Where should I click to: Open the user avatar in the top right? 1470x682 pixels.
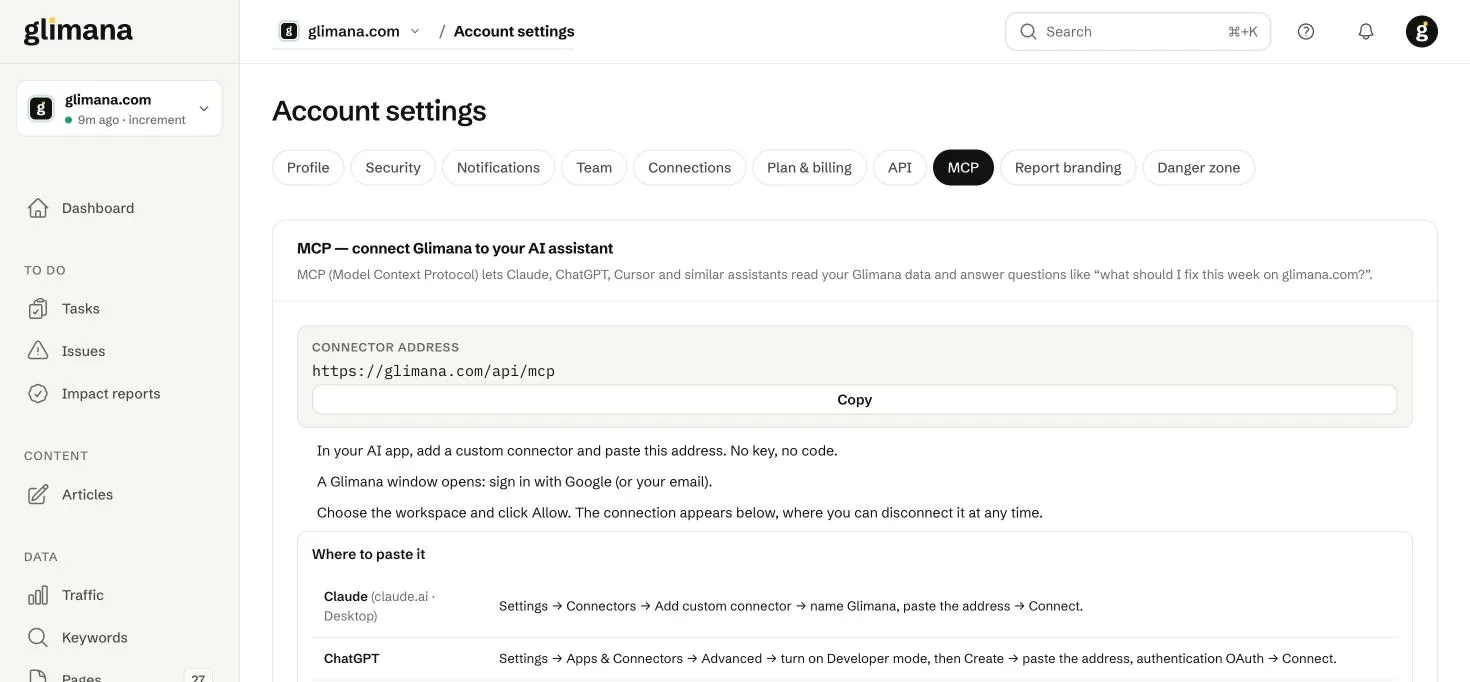click(x=1422, y=31)
